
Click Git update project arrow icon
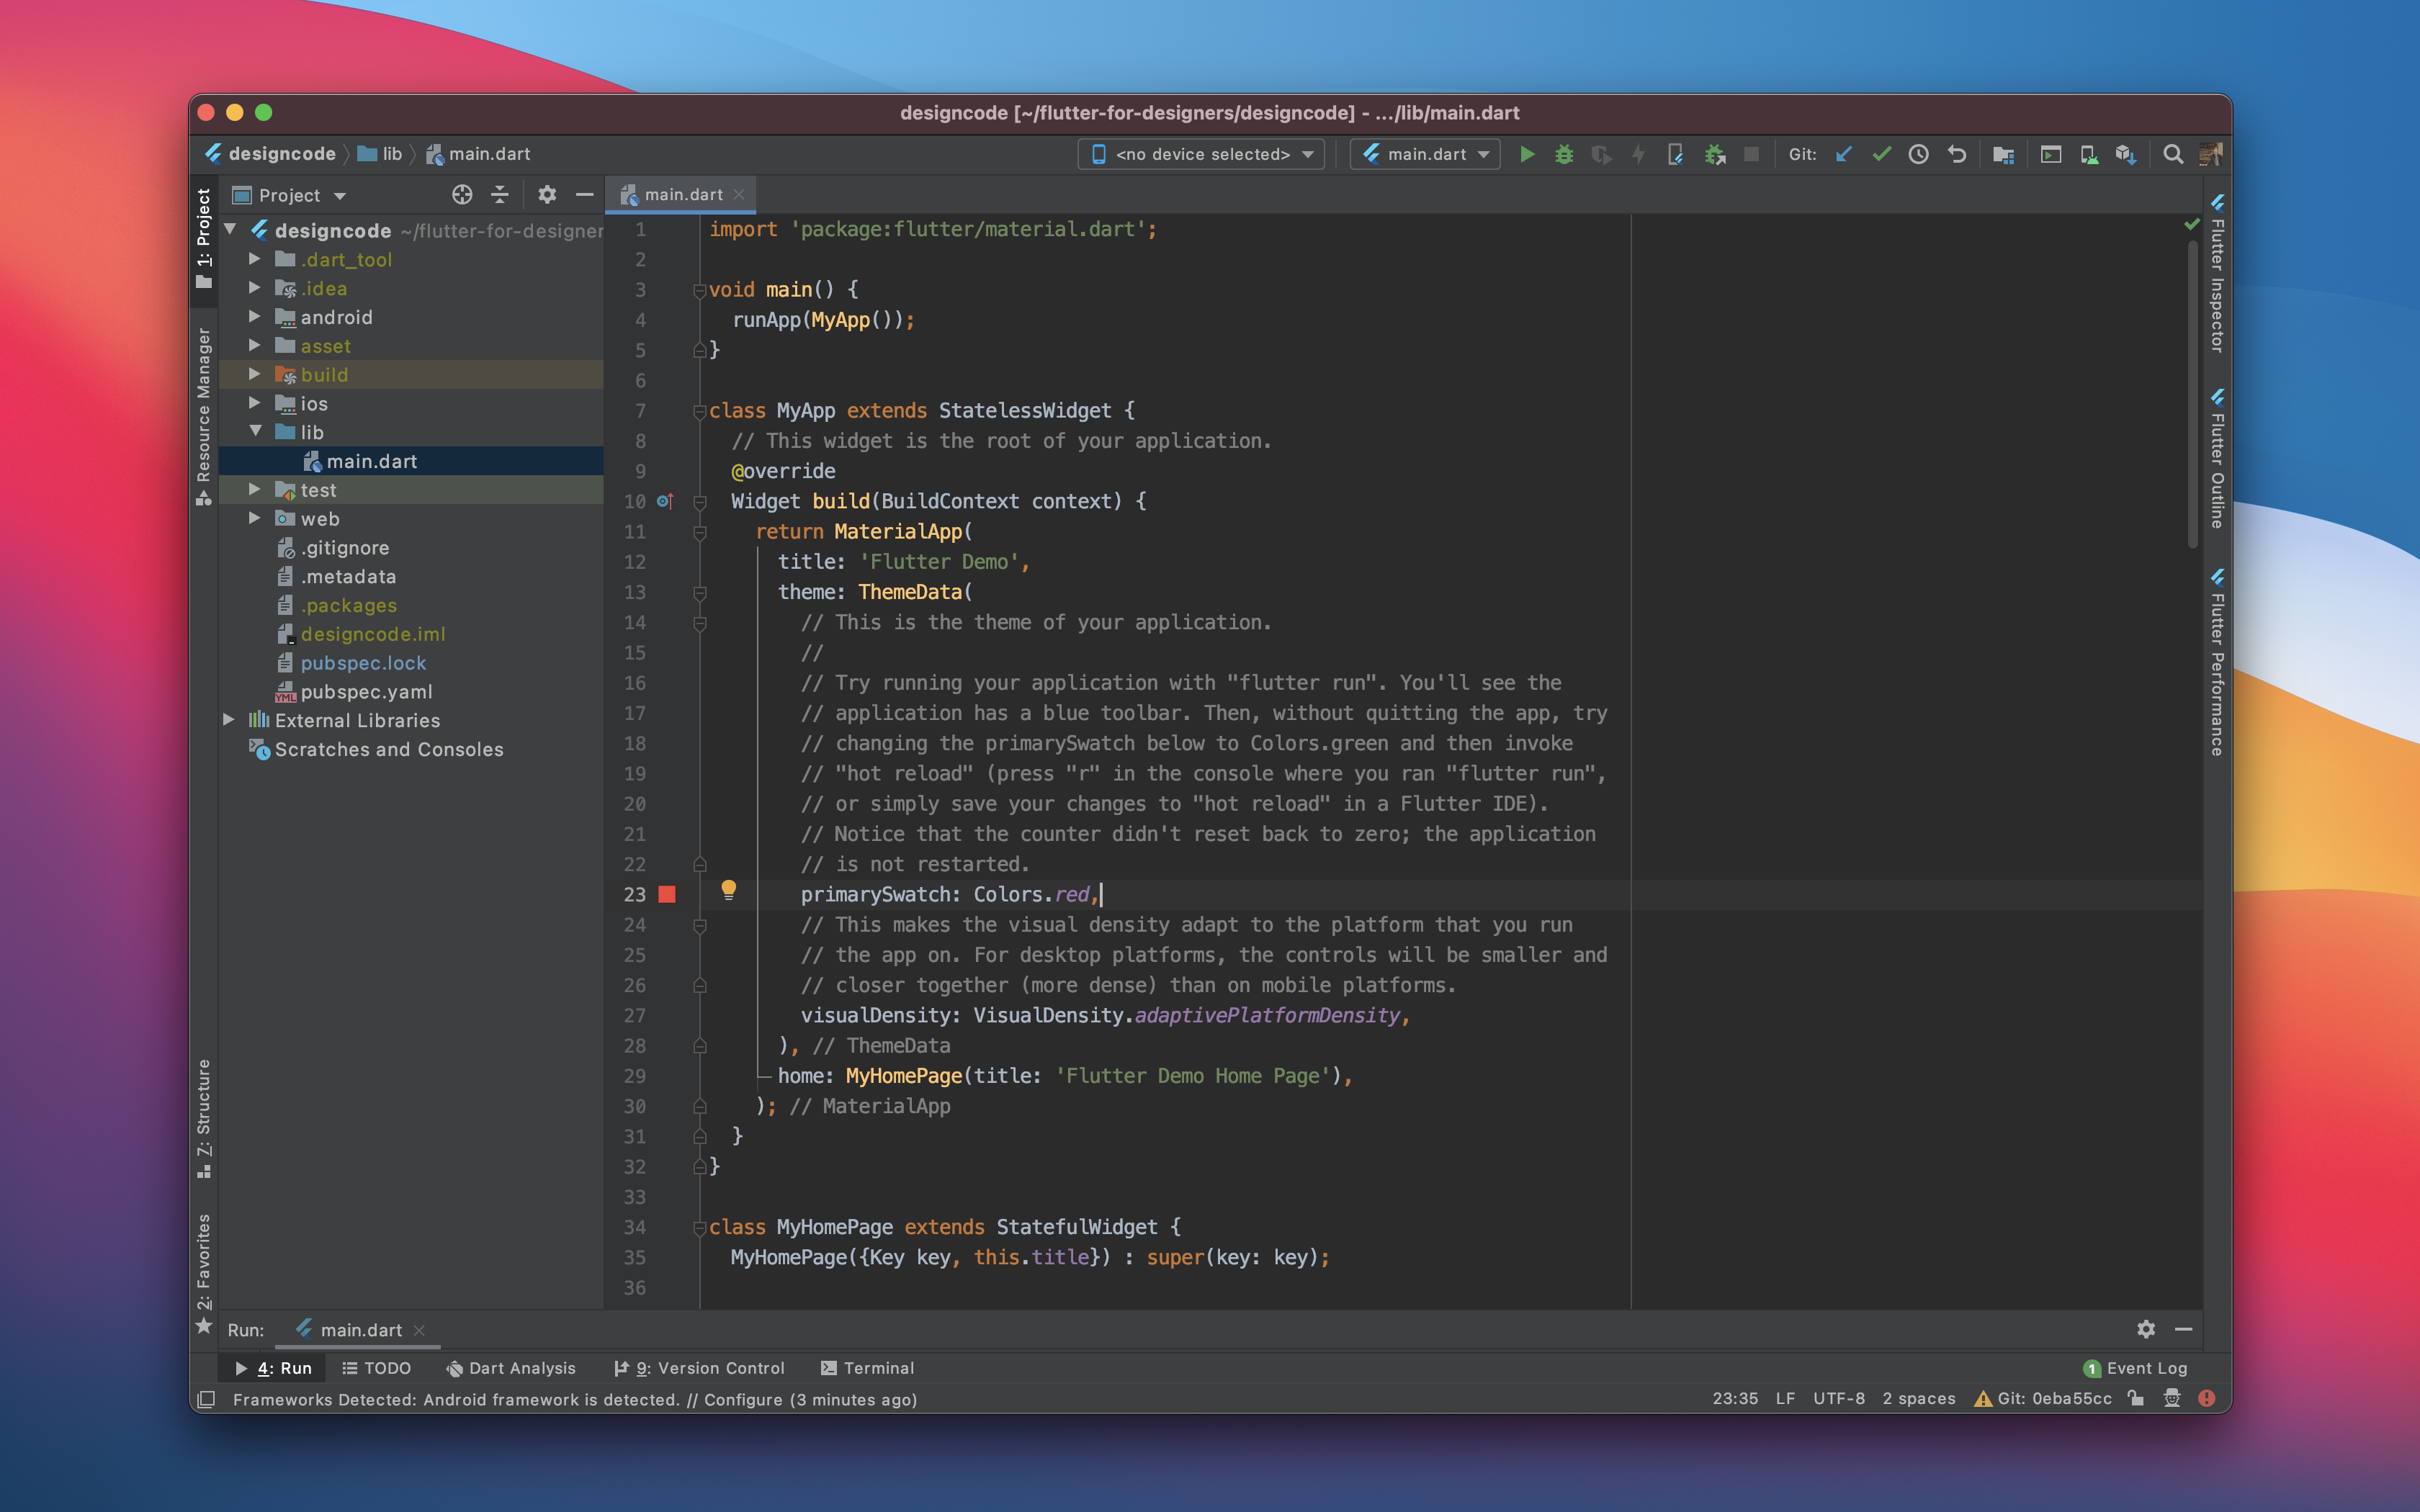click(1844, 154)
